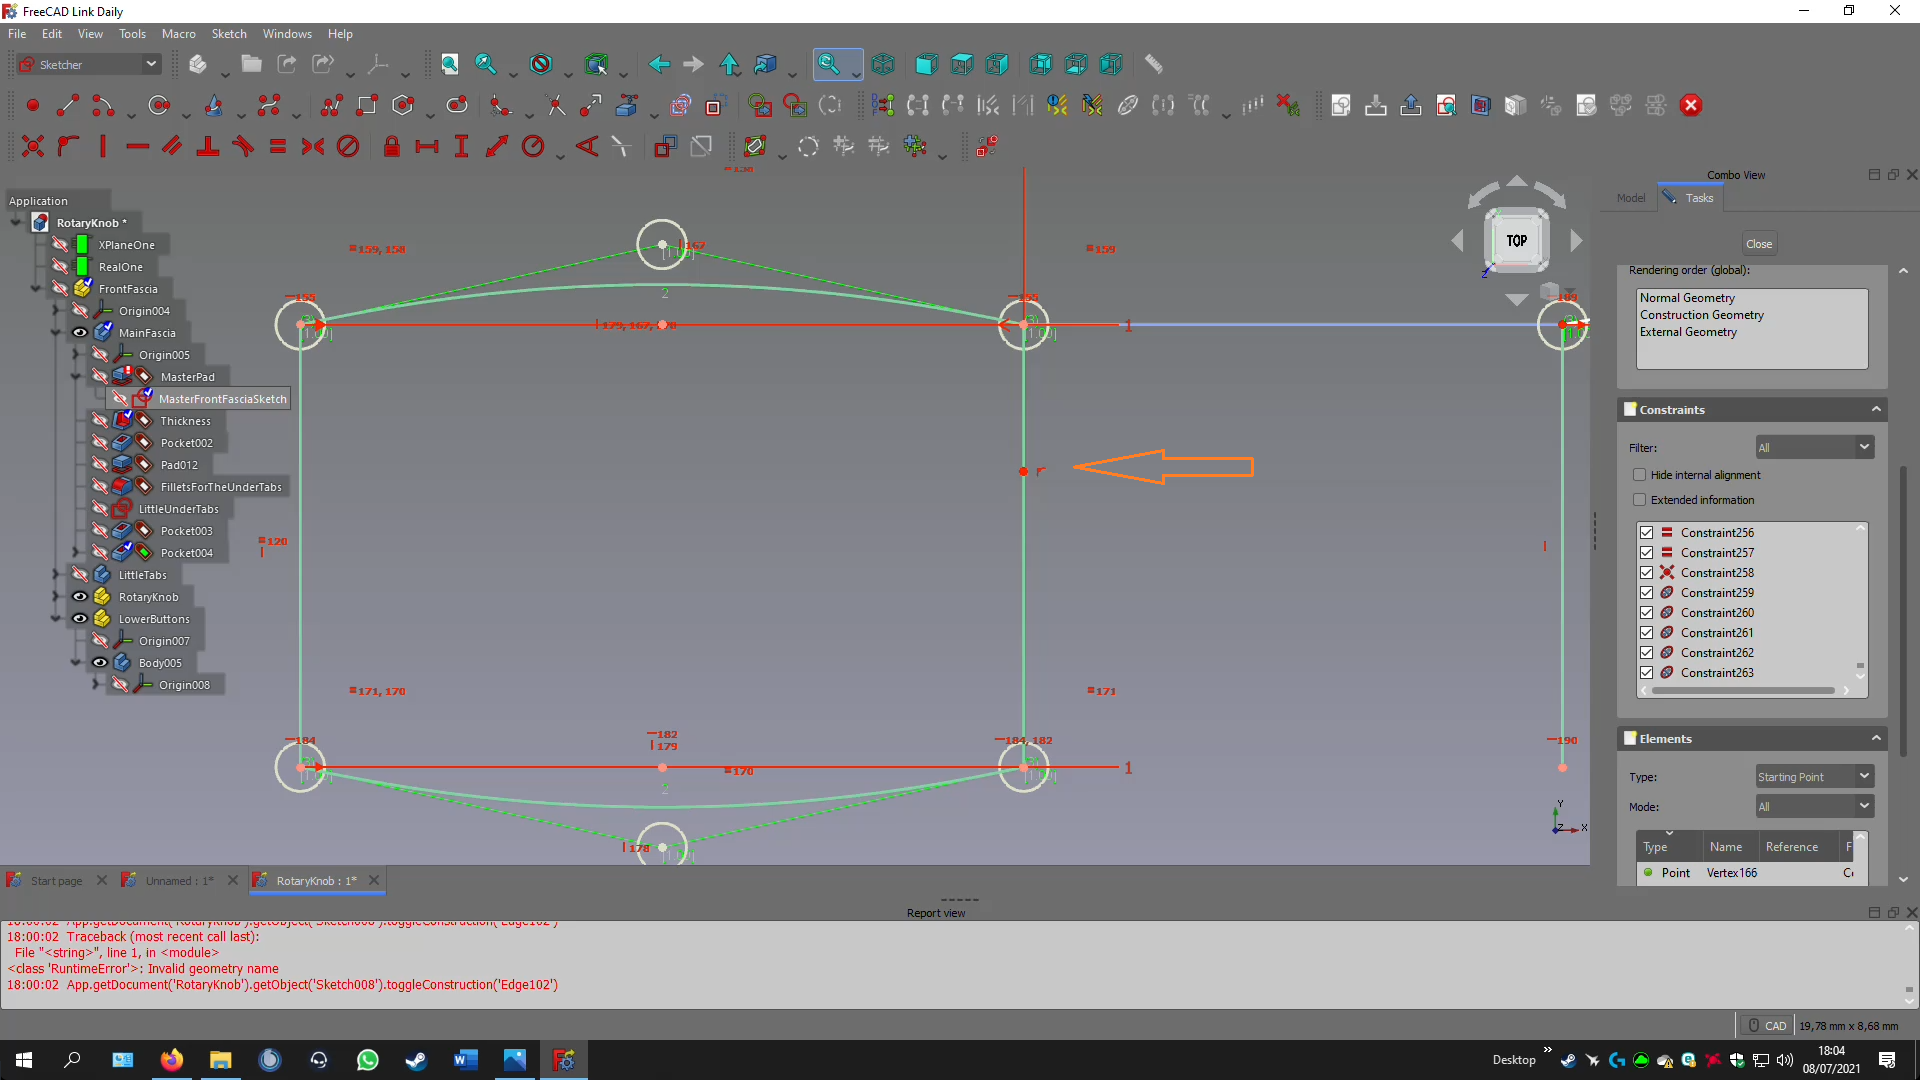Apply a horizontal constraint
Viewport: 1920px width, 1080px height.
coord(137,146)
